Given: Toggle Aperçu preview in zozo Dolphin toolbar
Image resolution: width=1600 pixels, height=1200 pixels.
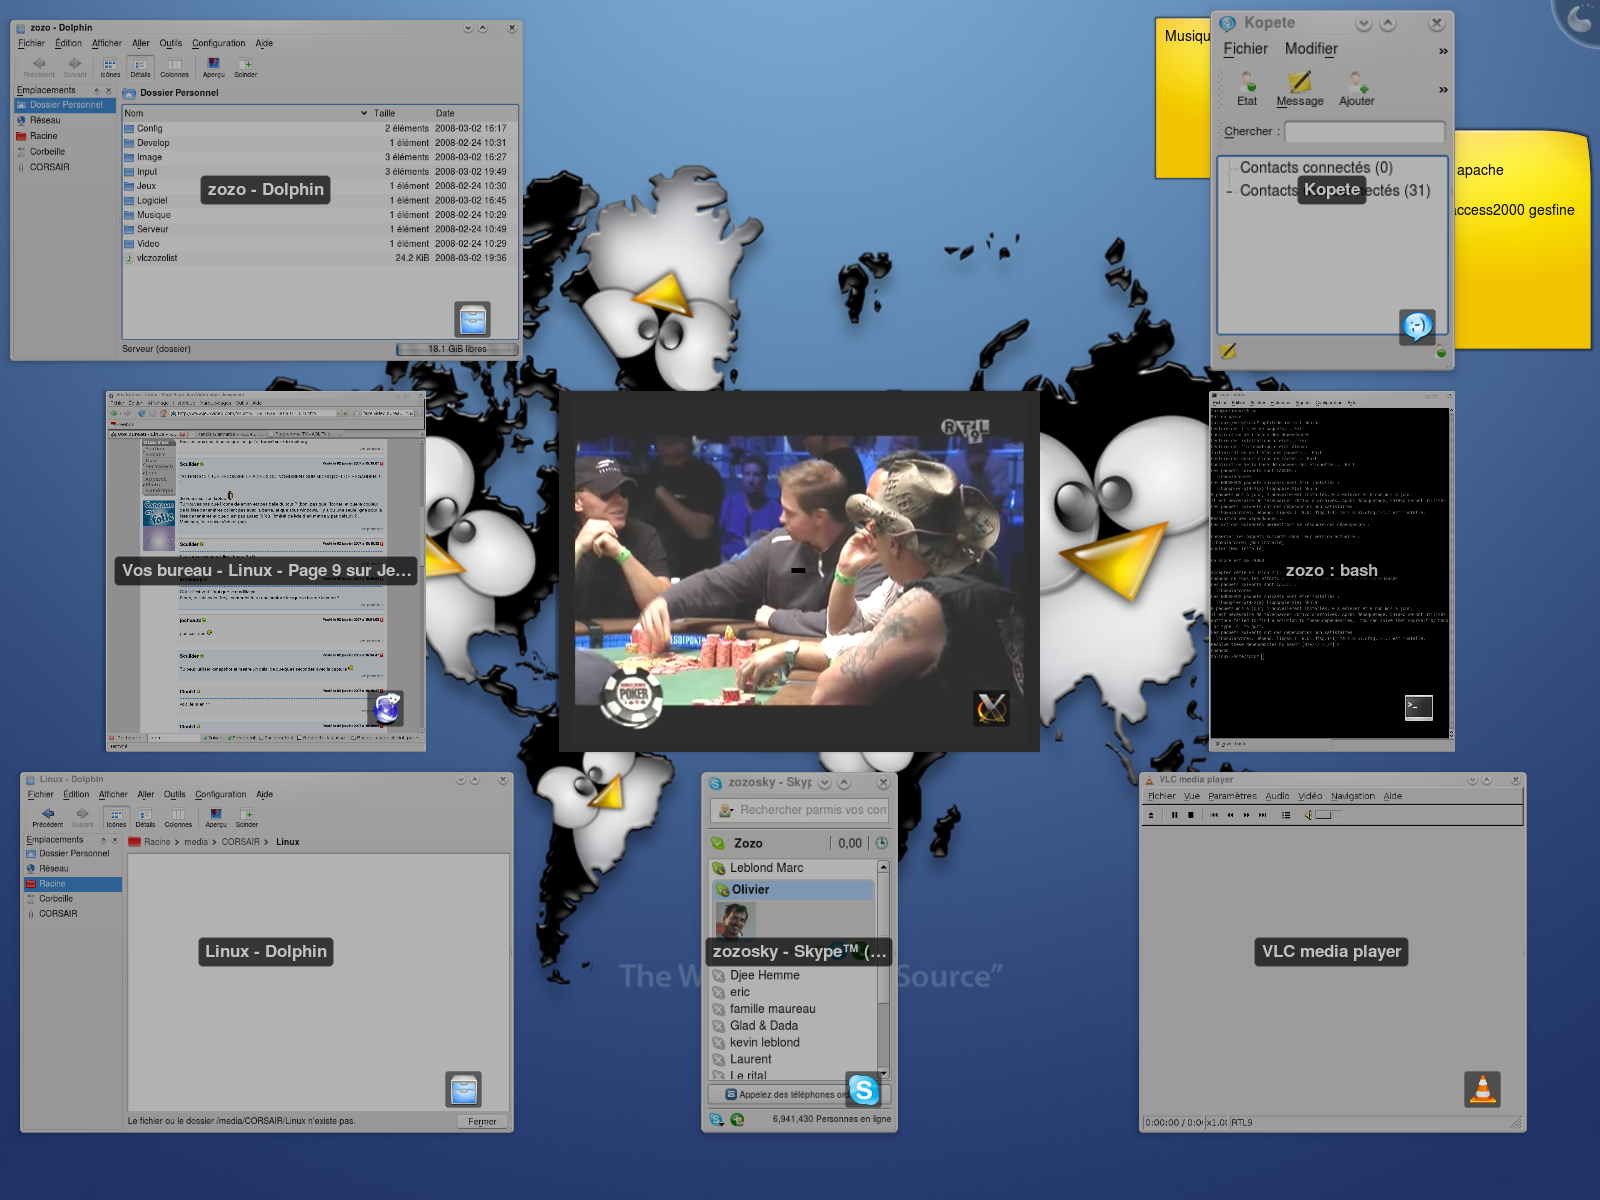Looking at the screenshot, I should 214,67.
